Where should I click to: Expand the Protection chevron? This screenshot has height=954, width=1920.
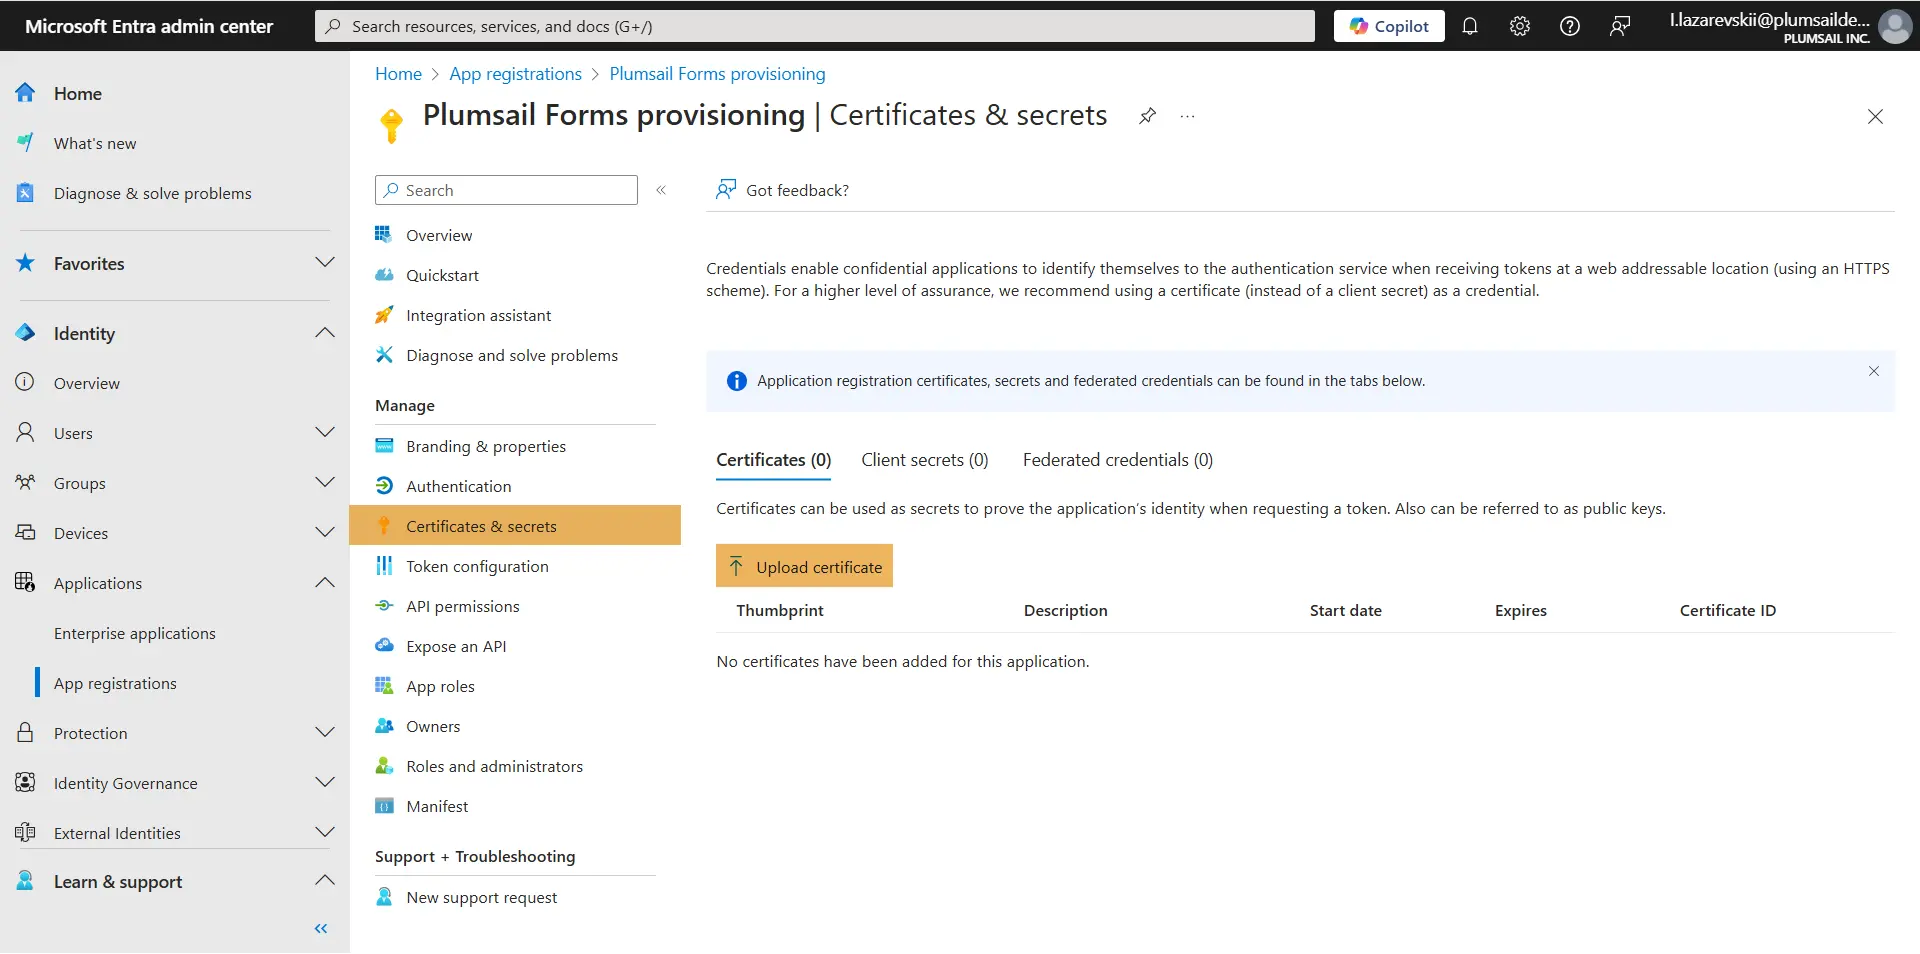click(325, 733)
